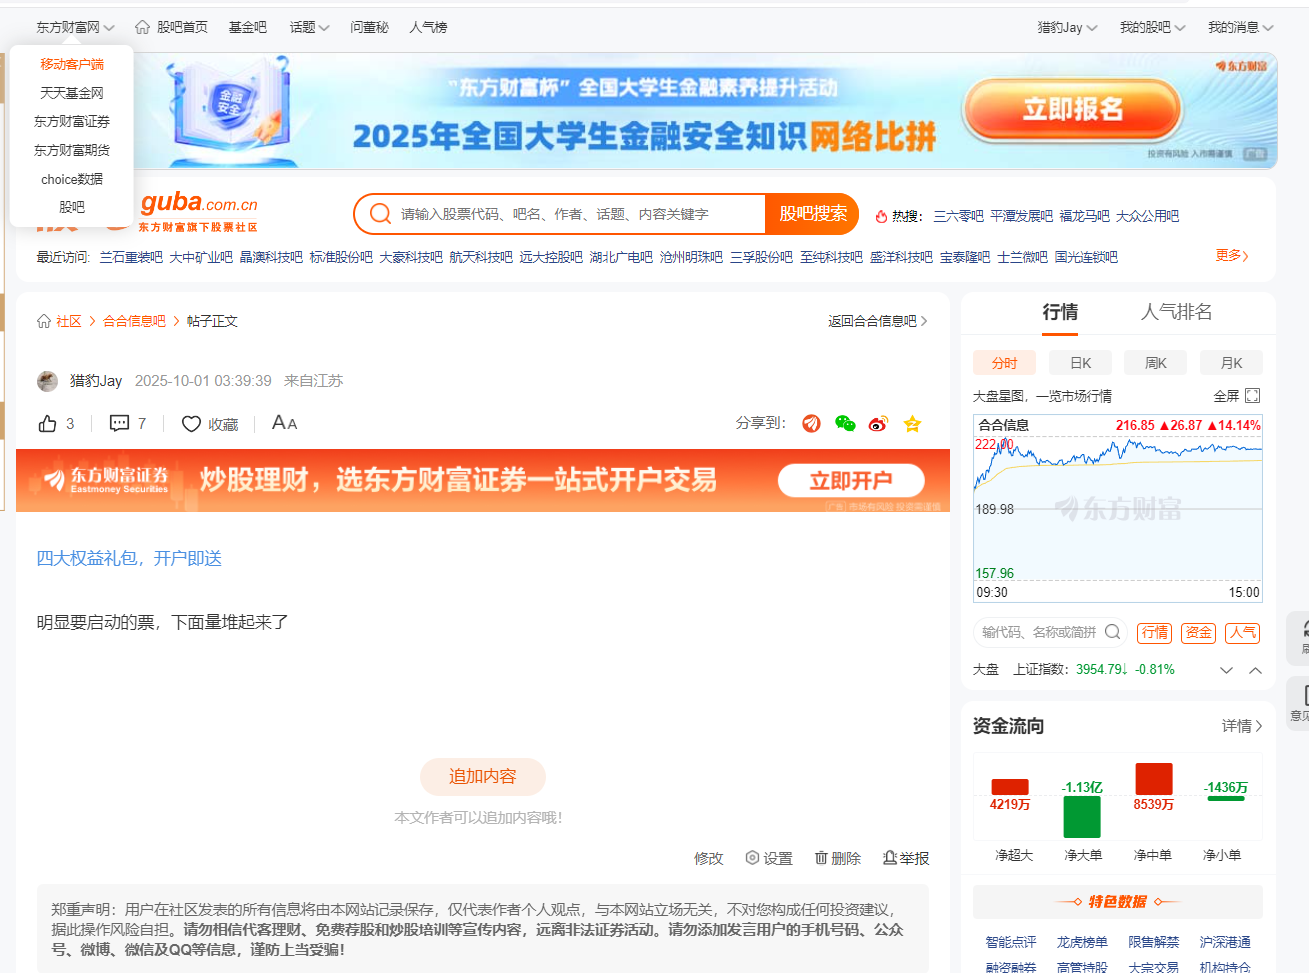The image size is (1309, 973).
Task: Click magnifier in stock code search field
Action: [x=1112, y=632]
